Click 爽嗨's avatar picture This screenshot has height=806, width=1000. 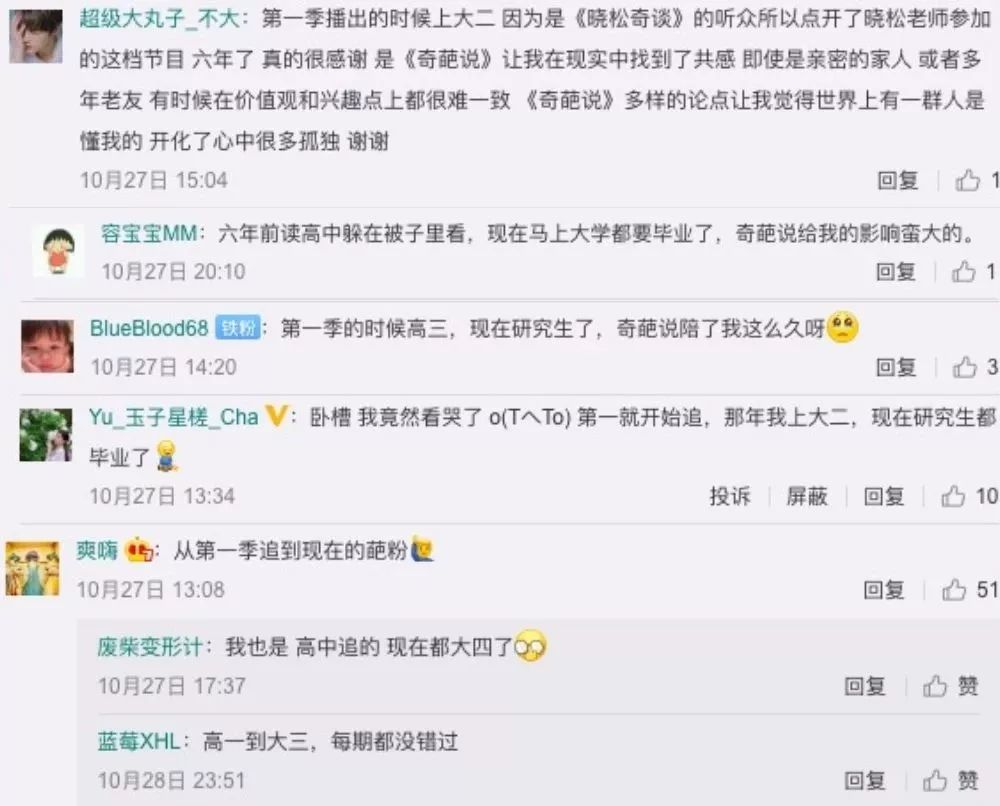[33, 569]
